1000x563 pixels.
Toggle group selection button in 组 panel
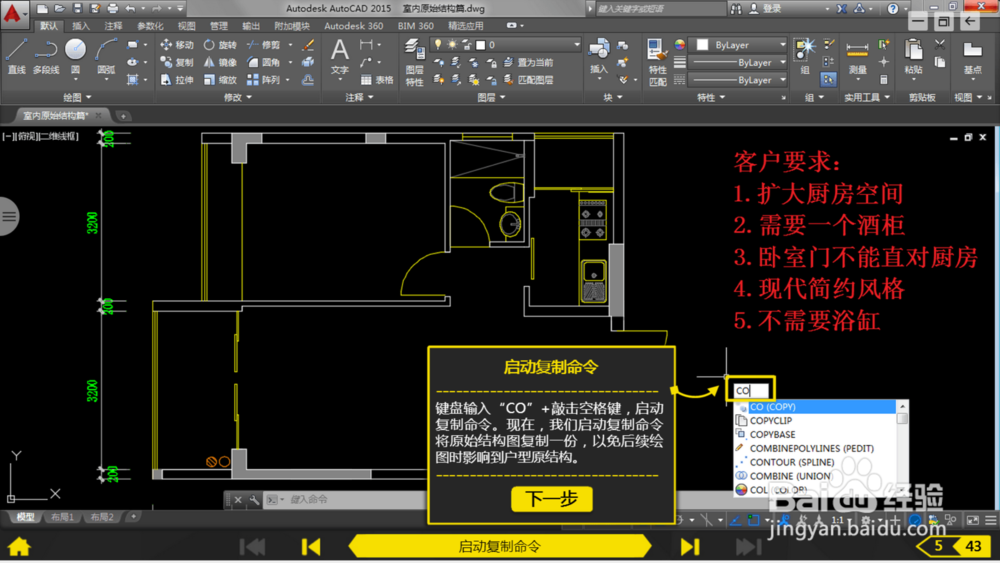click(x=828, y=79)
